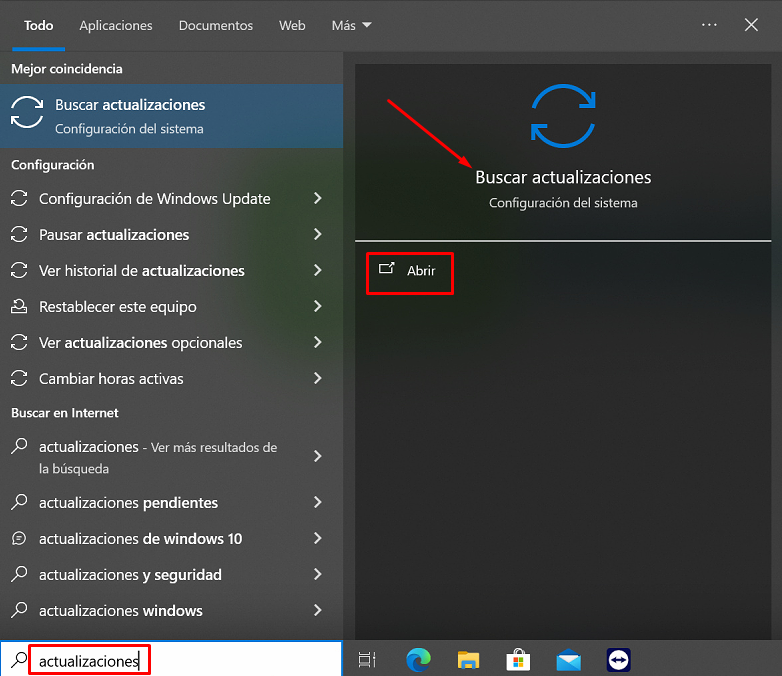Open the three-dots options menu

709,24
